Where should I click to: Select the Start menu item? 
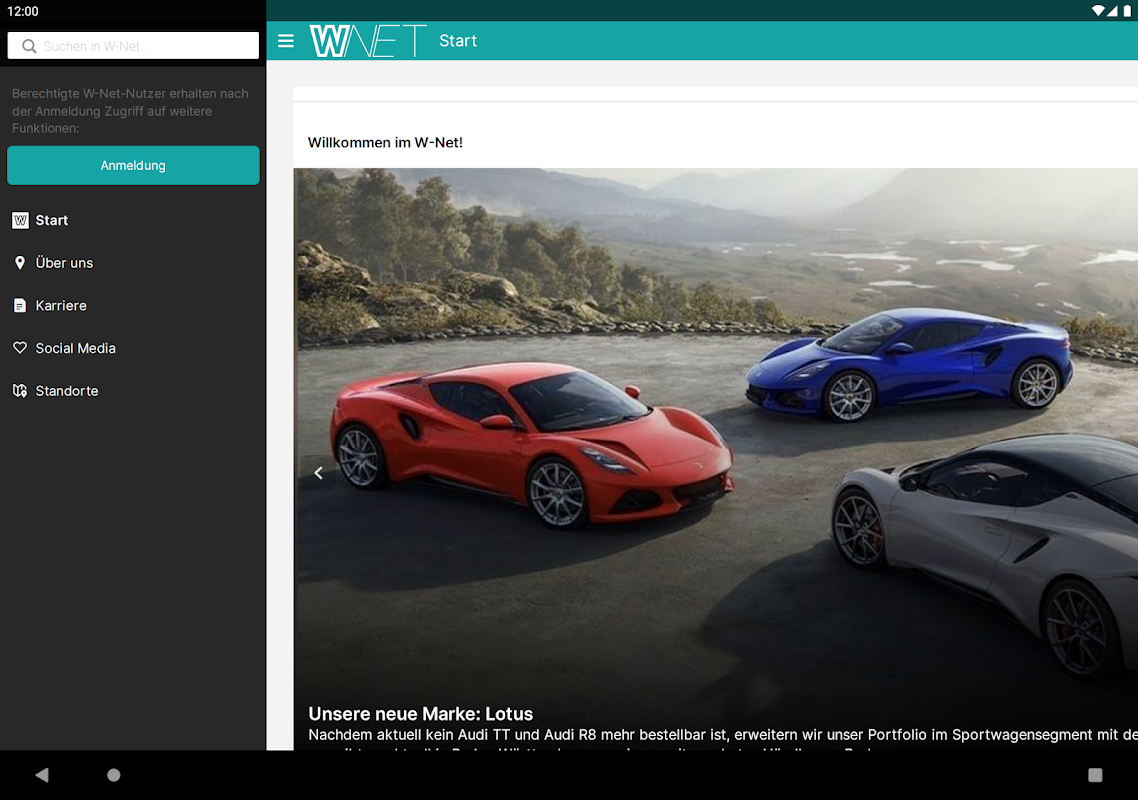[133, 220]
